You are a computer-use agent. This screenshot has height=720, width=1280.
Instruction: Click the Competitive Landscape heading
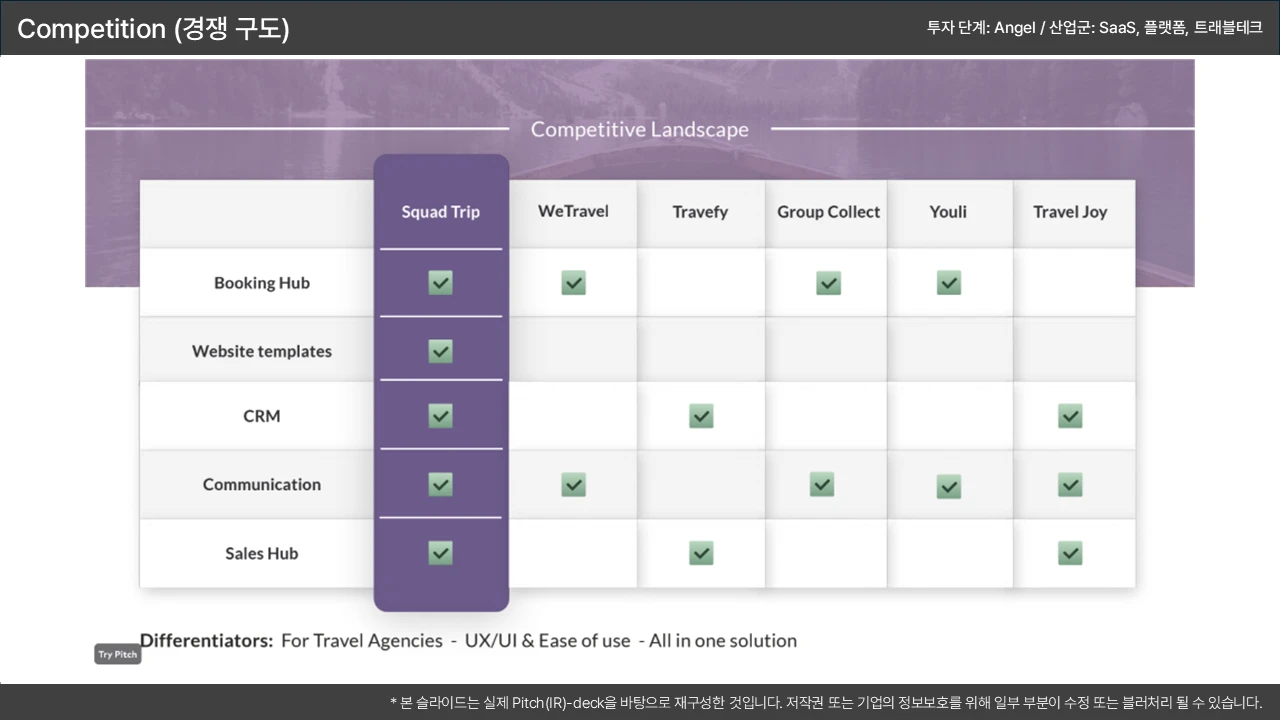pyautogui.click(x=639, y=130)
